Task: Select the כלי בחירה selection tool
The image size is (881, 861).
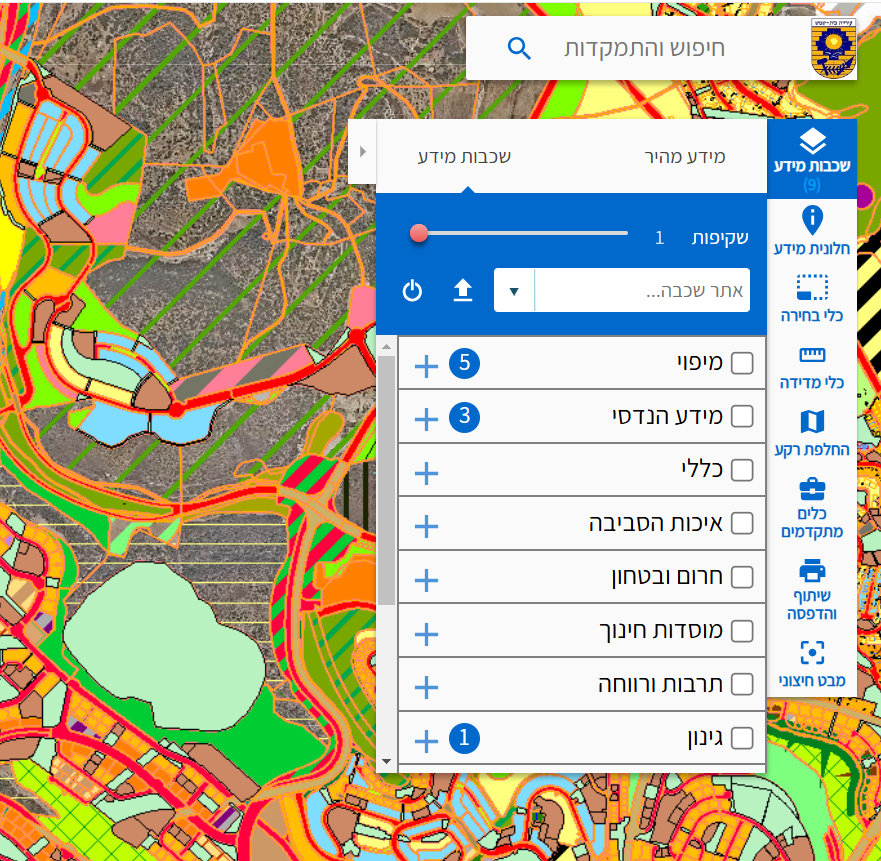Action: tap(812, 298)
